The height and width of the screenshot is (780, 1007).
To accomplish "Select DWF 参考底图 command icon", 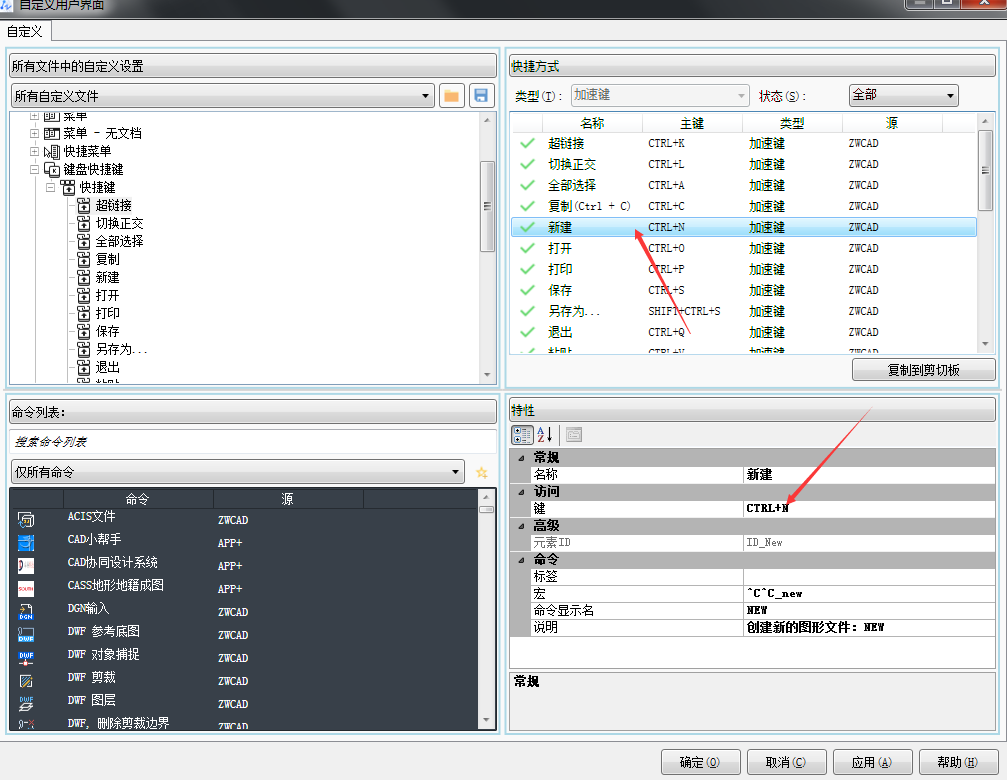I will click(x=26, y=635).
